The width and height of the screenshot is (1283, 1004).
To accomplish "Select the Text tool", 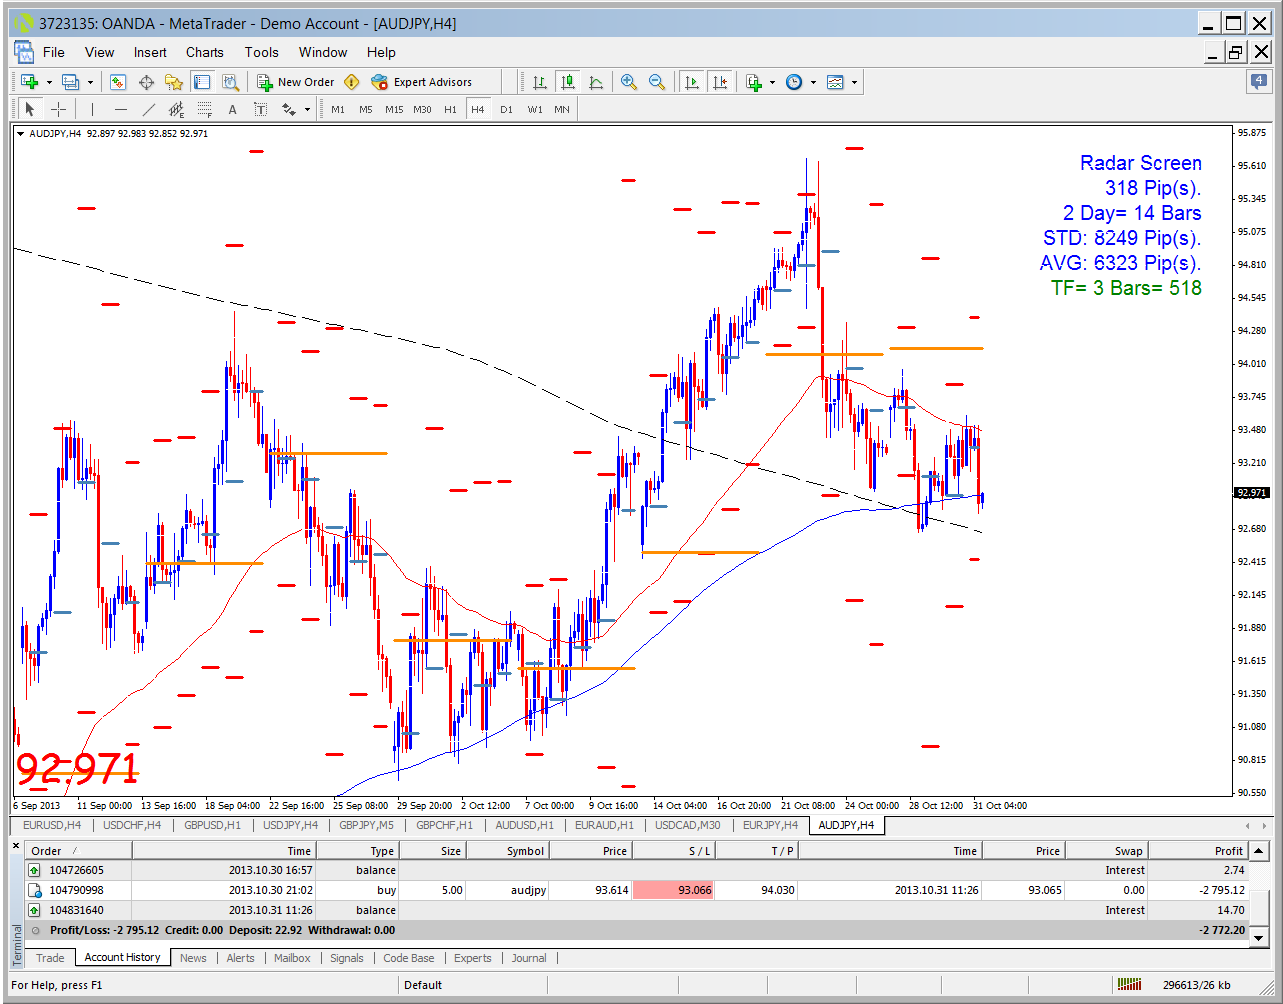I will (233, 109).
